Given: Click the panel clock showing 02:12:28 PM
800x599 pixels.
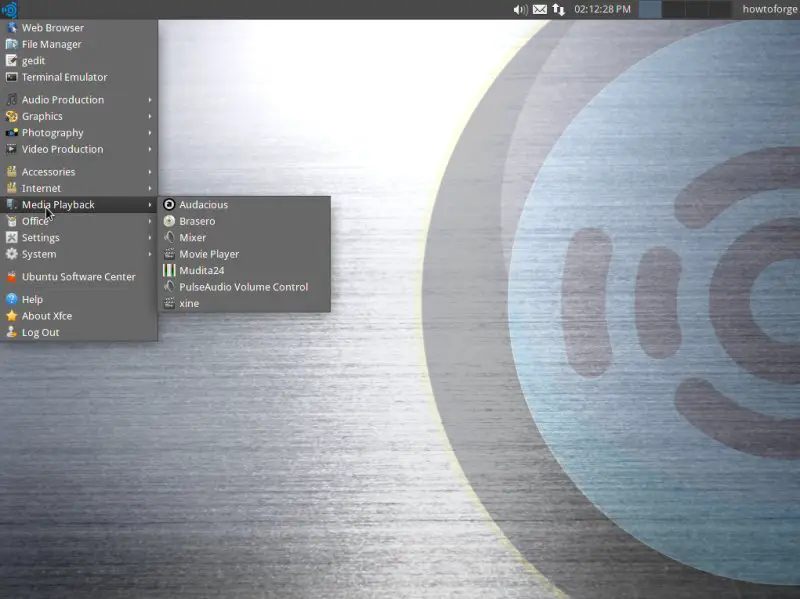Looking at the screenshot, I should click(x=603, y=9).
